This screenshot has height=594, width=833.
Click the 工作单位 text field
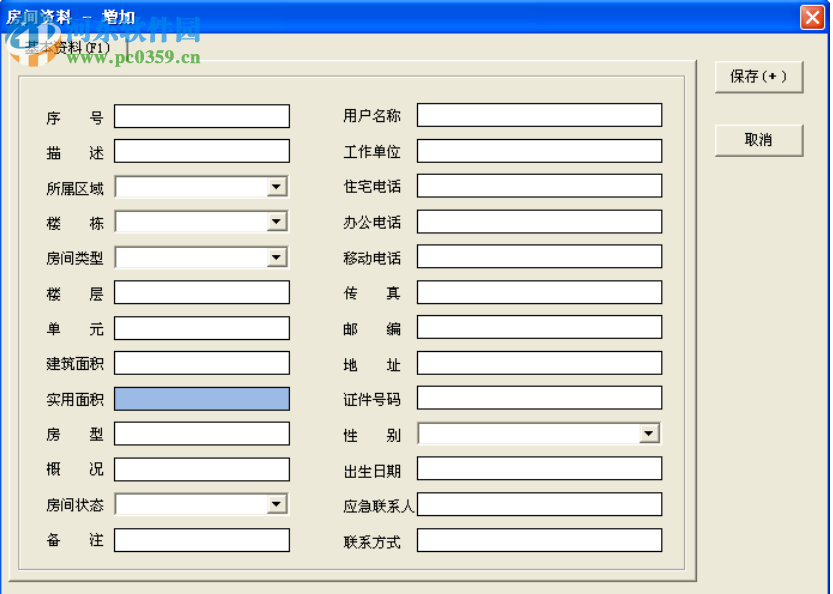coord(540,150)
